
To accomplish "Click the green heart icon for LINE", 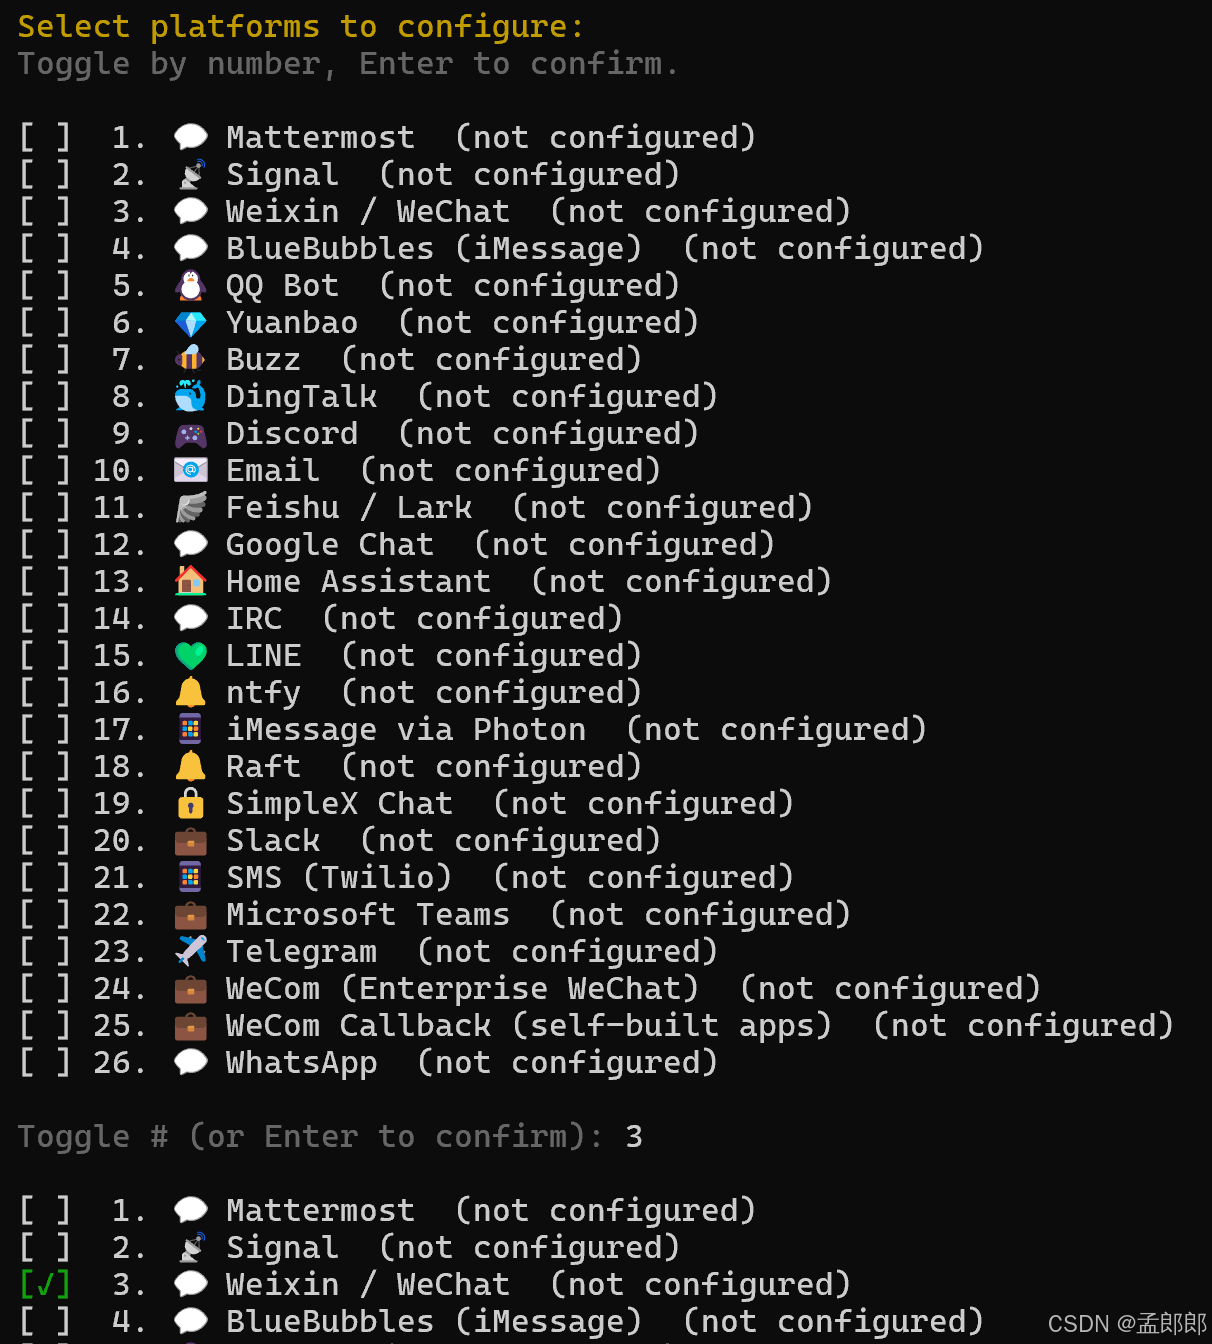I will [190, 656].
